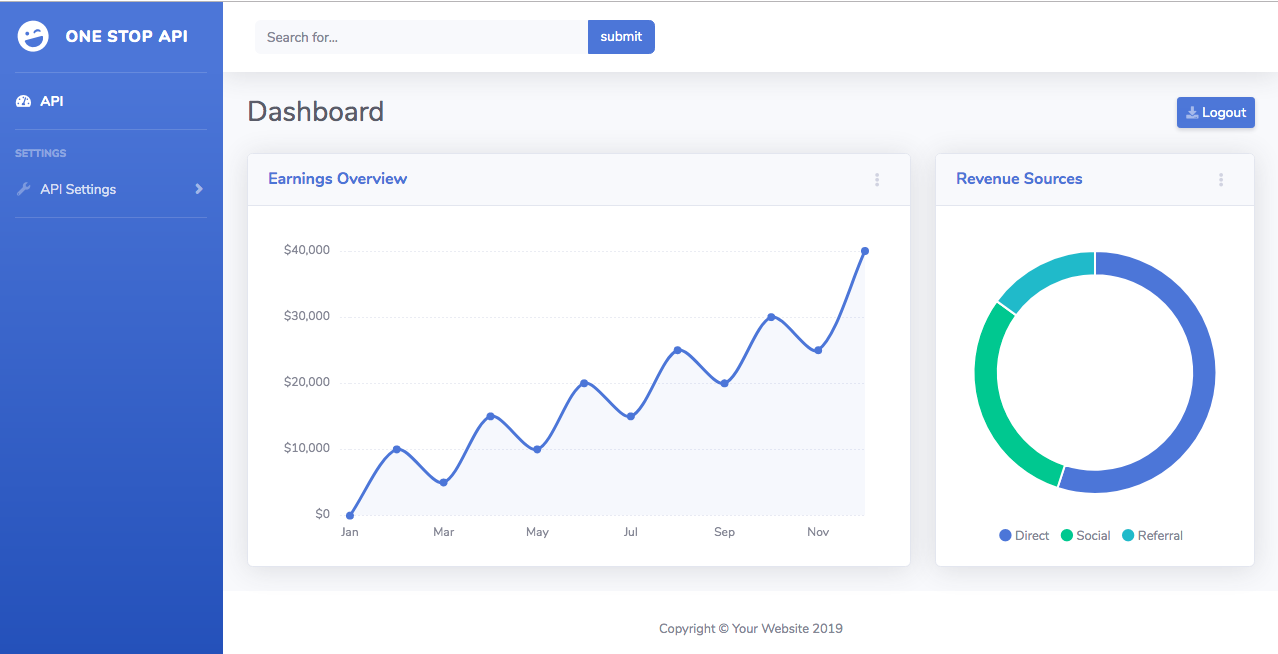Click the Logout button
This screenshot has width=1278, height=654.
1215,113
